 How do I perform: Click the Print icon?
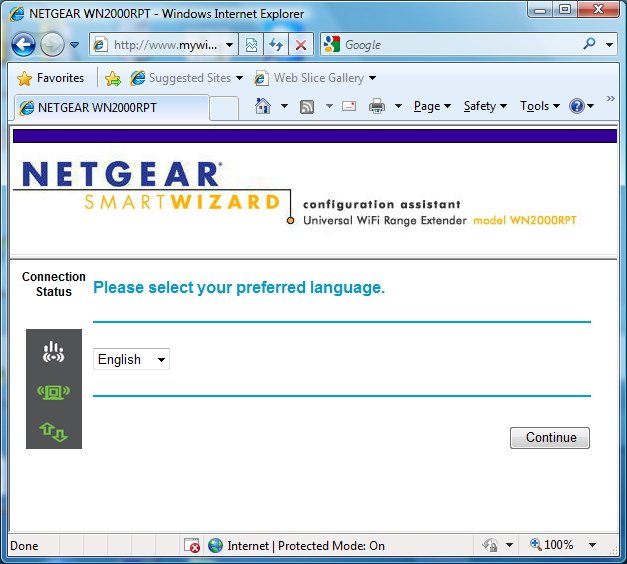tap(377, 106)
